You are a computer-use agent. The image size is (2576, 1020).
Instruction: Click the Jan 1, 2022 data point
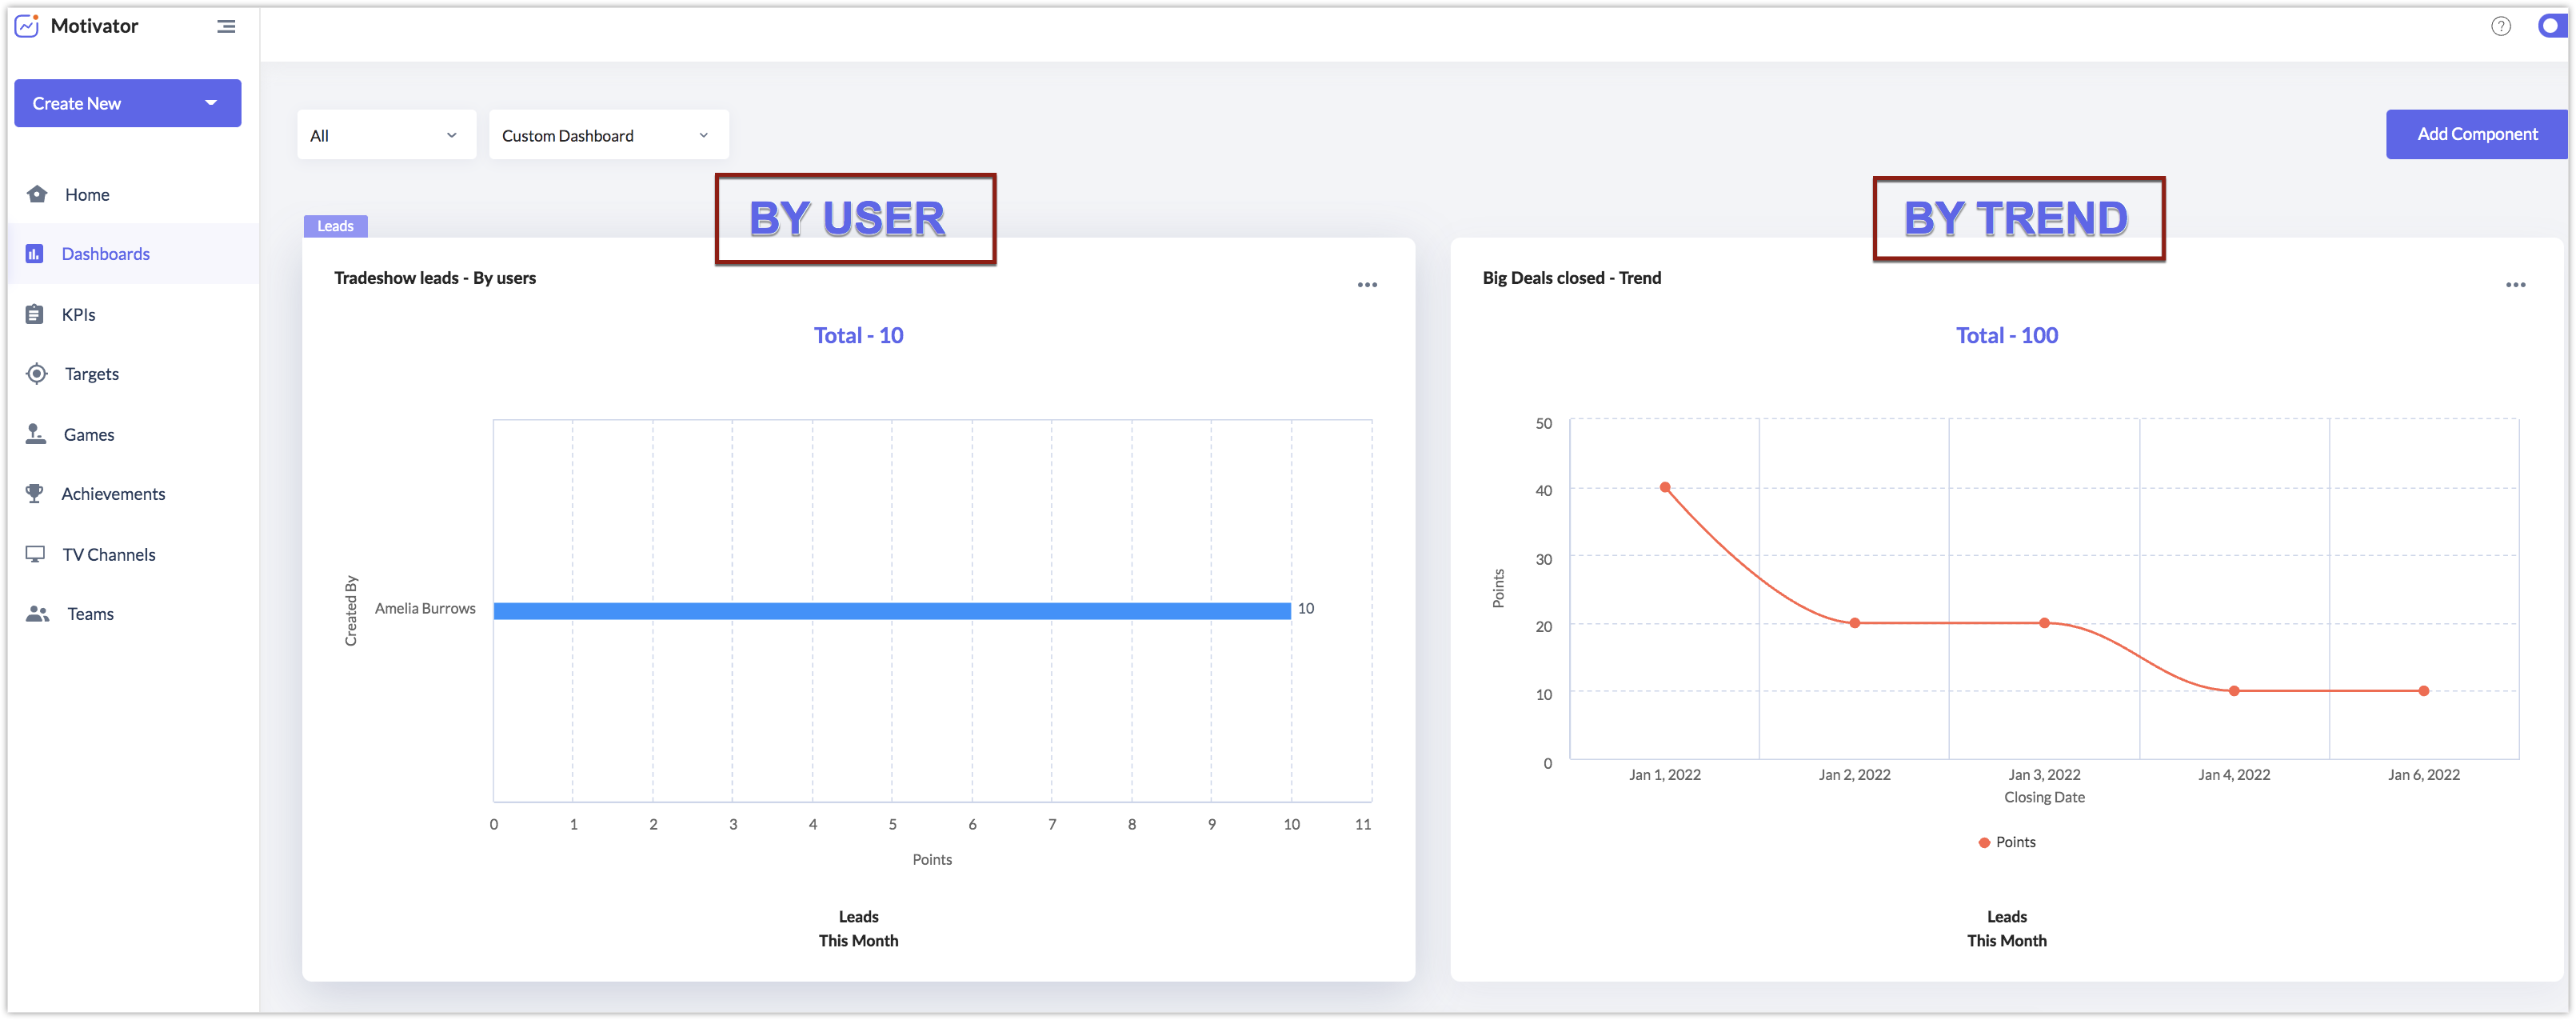point(1665,487)
